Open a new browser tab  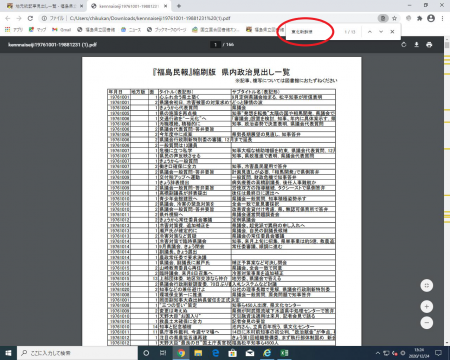(179, 6)
